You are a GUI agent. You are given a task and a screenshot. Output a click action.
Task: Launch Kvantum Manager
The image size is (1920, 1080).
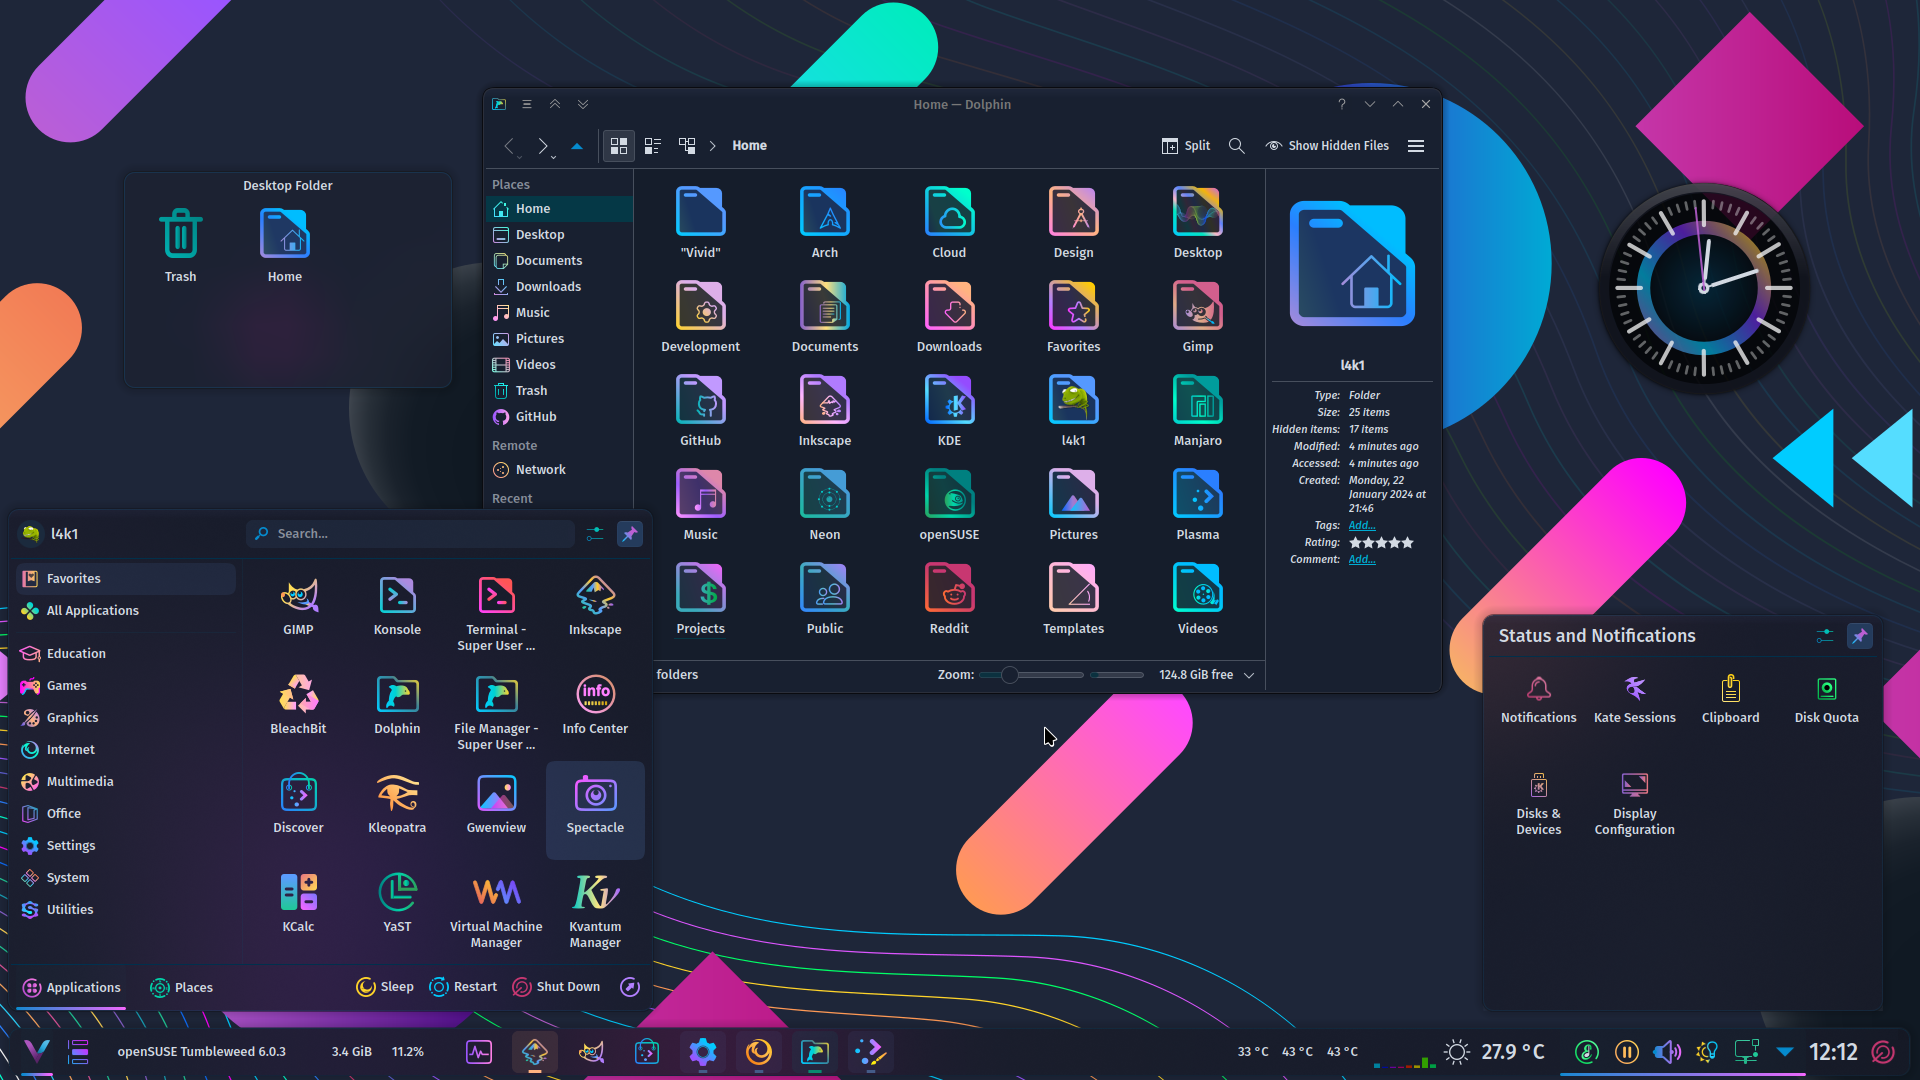click(x=595, y=911)
